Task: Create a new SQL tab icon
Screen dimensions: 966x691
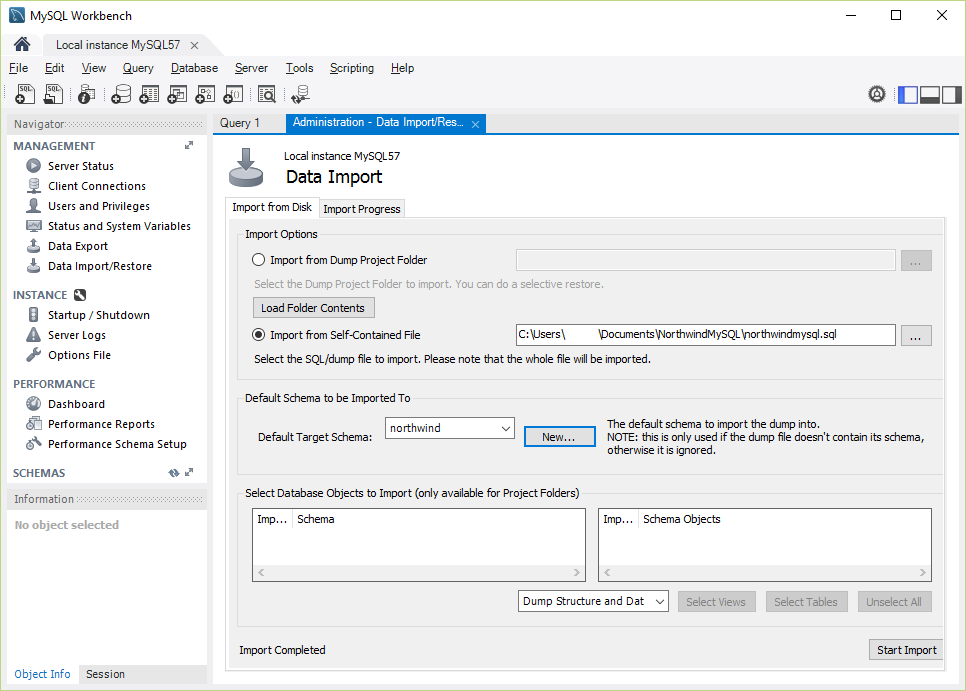Action: (25, 94)
